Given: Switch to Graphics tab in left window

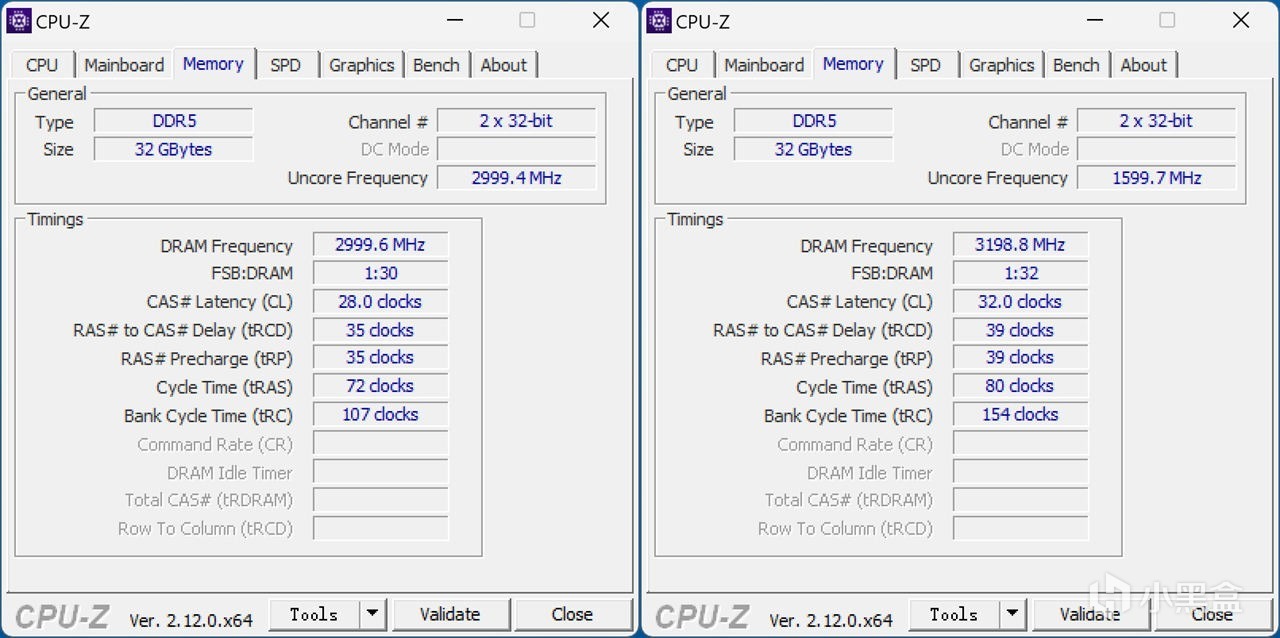Looking at the screenshot, I should (x=361, y=65).
